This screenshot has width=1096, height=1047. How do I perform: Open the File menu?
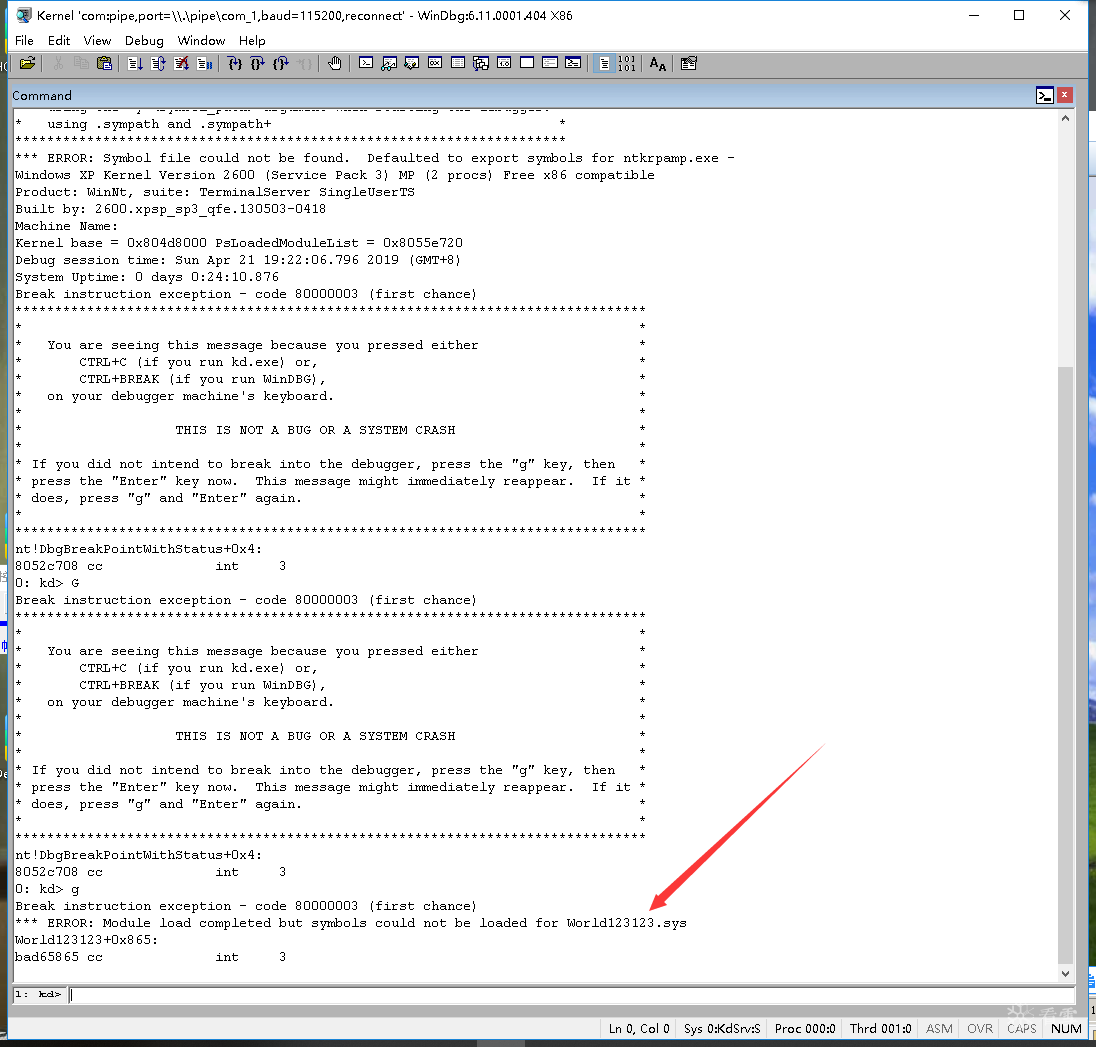point(24,41)
